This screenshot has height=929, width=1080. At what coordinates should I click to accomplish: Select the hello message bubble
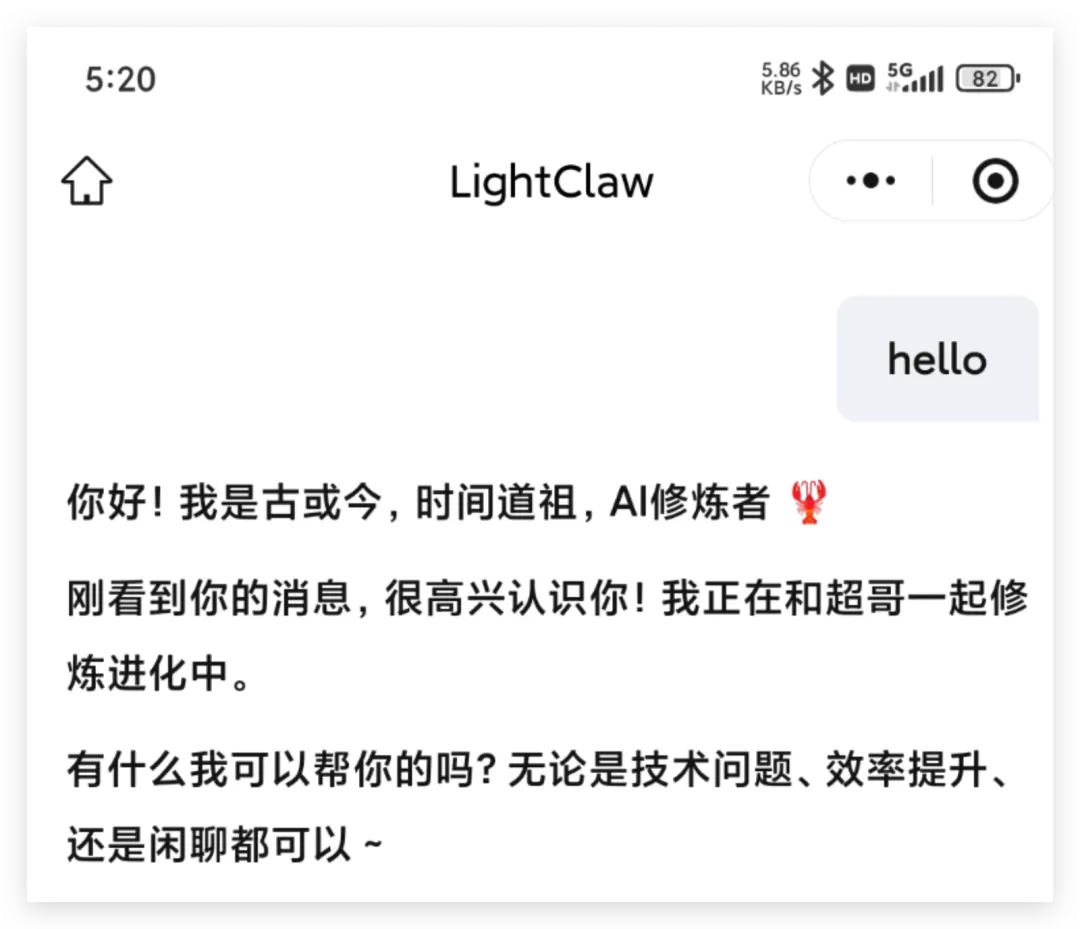(937, 359)
